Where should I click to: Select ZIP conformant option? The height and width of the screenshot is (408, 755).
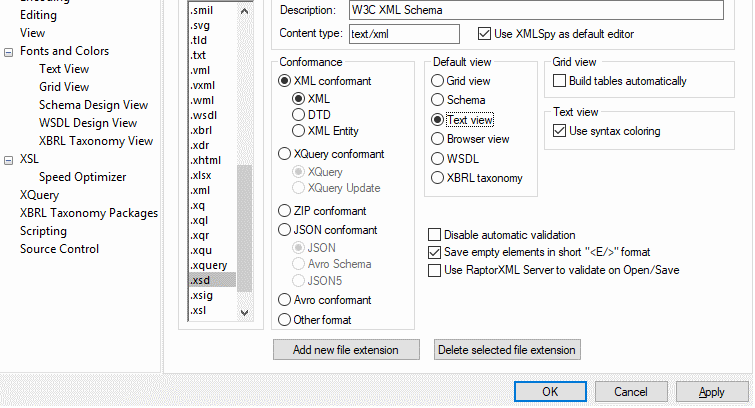(x=285, y=211)
